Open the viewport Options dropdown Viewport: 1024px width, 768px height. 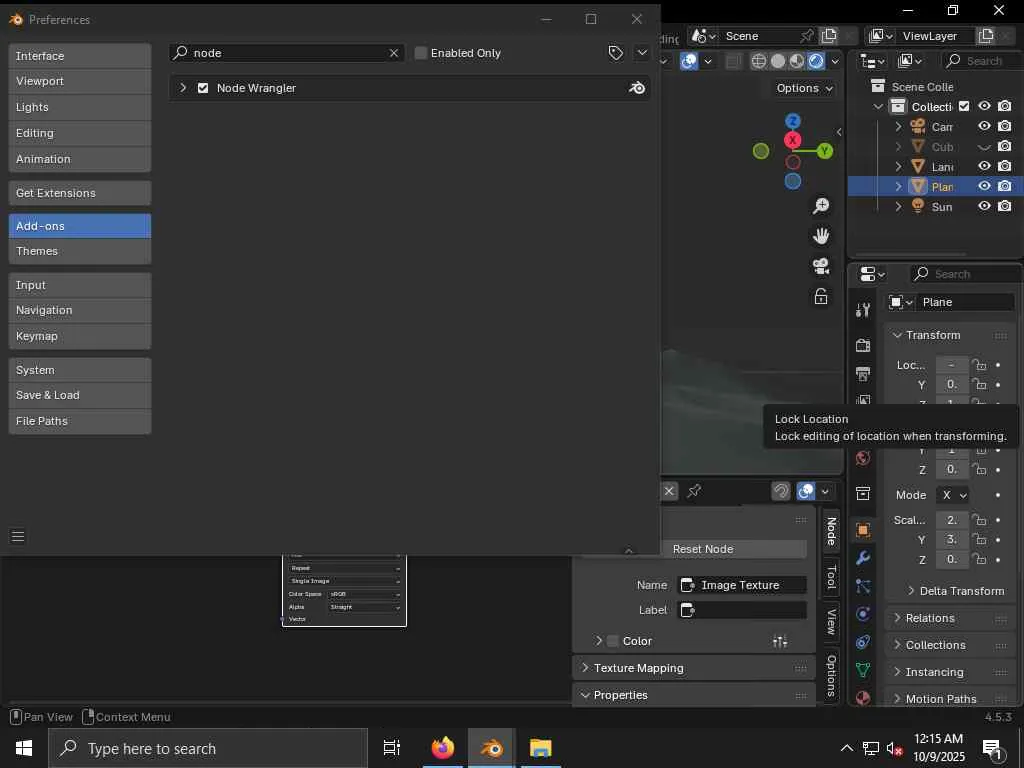pyautogui.click(x=804, y=88)
